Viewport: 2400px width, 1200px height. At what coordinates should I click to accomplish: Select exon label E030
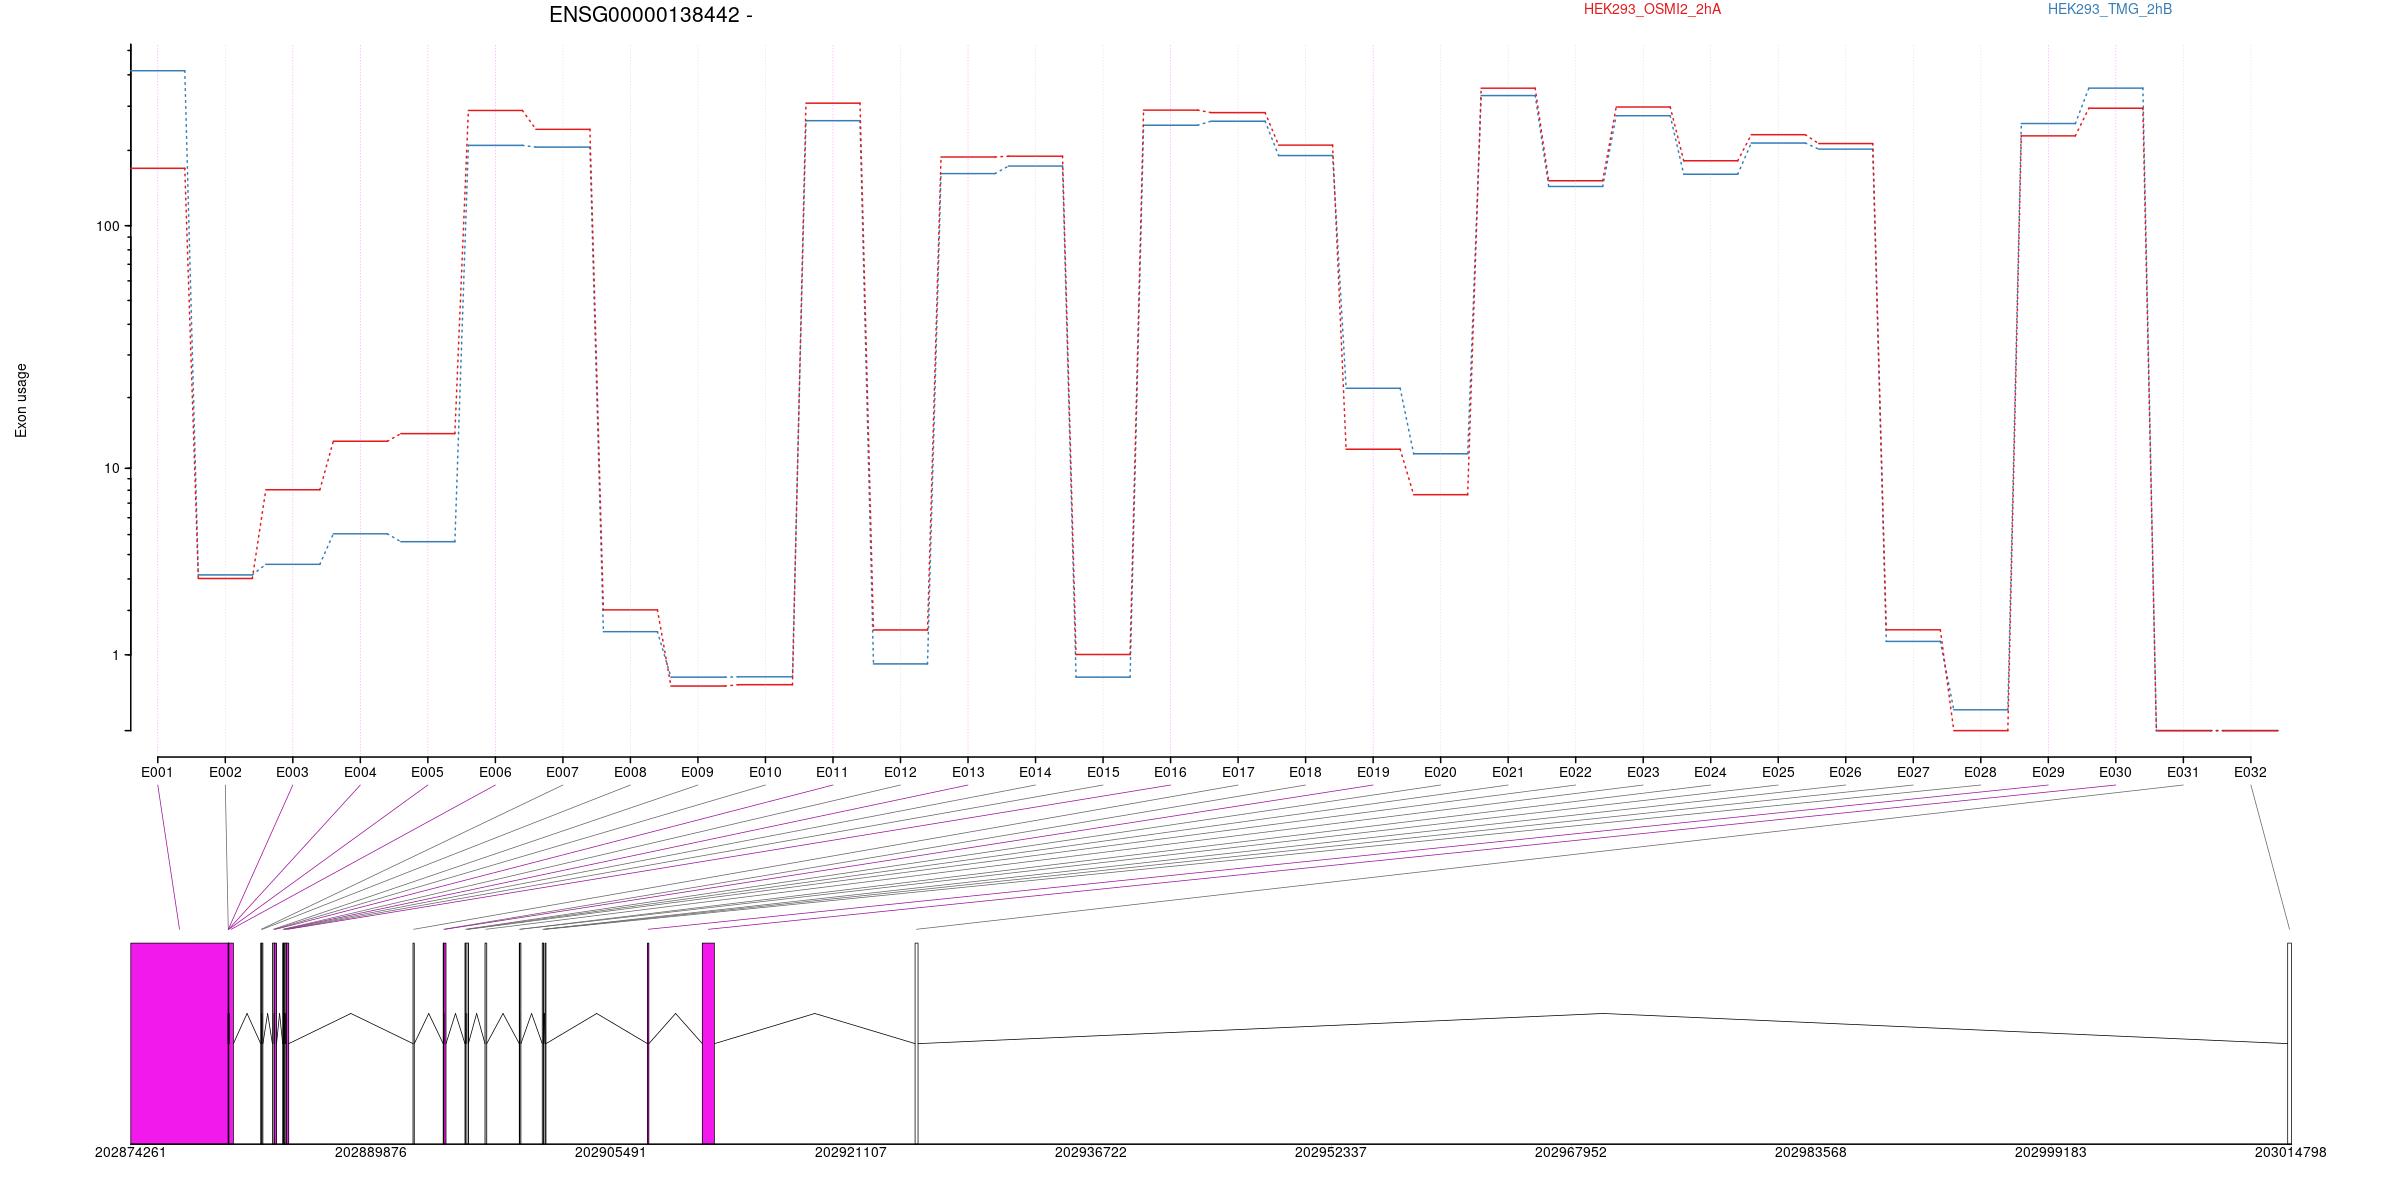(x=2115, y=772)
